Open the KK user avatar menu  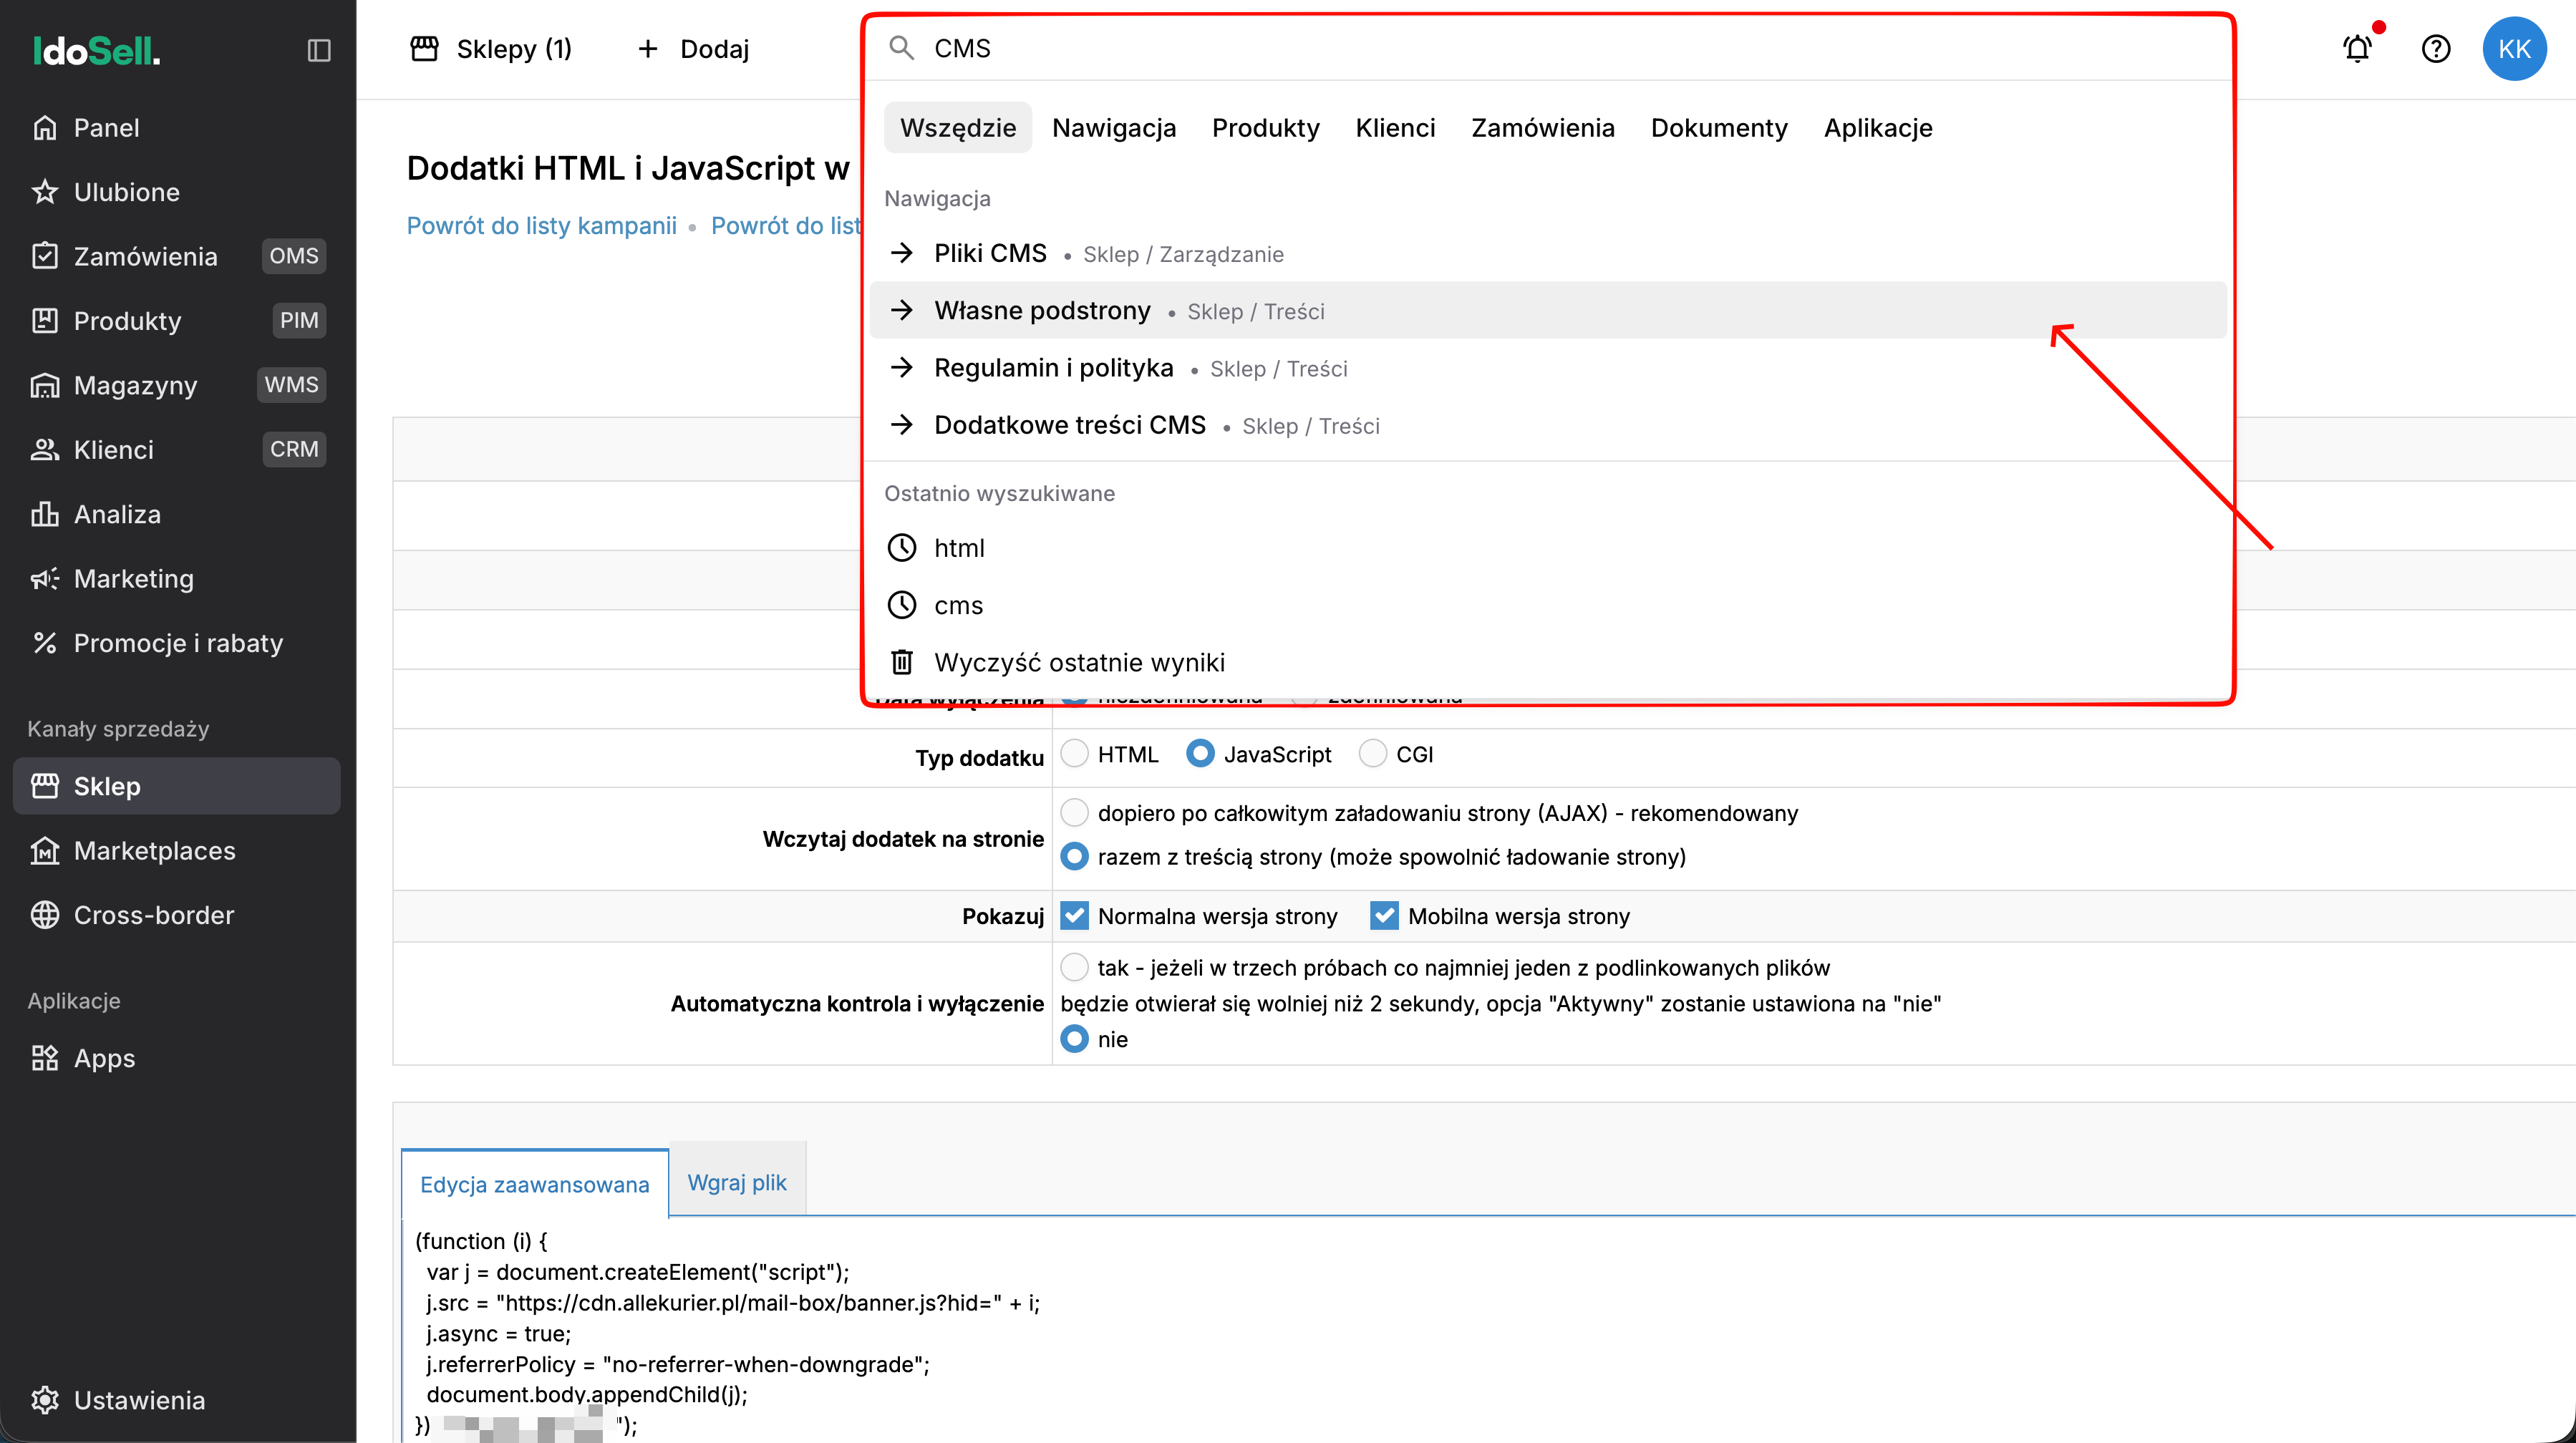[2514, 48]
